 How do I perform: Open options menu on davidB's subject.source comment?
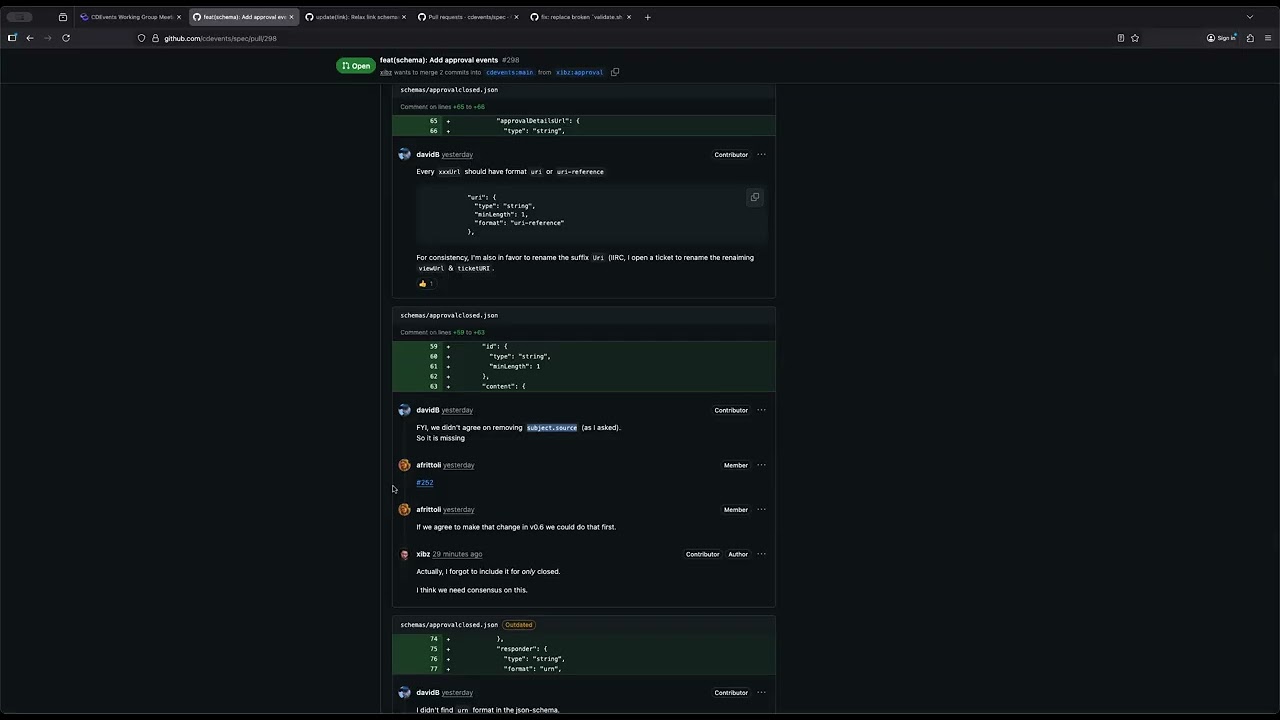[x=761, y=410]
